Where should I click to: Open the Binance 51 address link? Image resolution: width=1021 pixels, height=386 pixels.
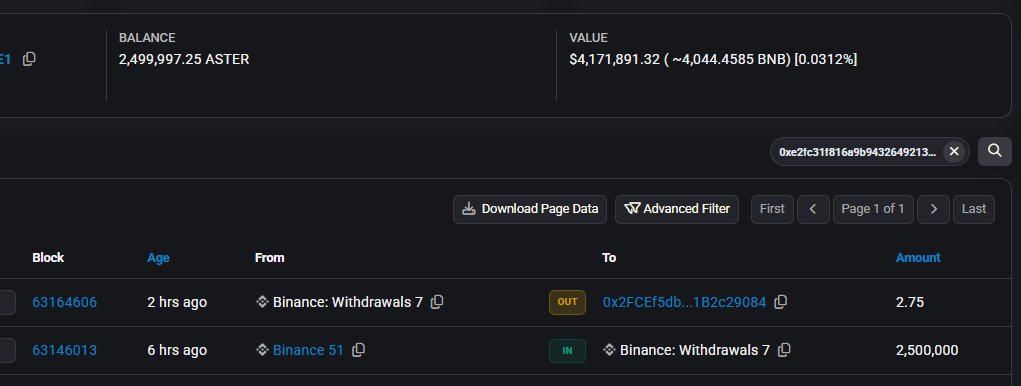tap(308, 350)
